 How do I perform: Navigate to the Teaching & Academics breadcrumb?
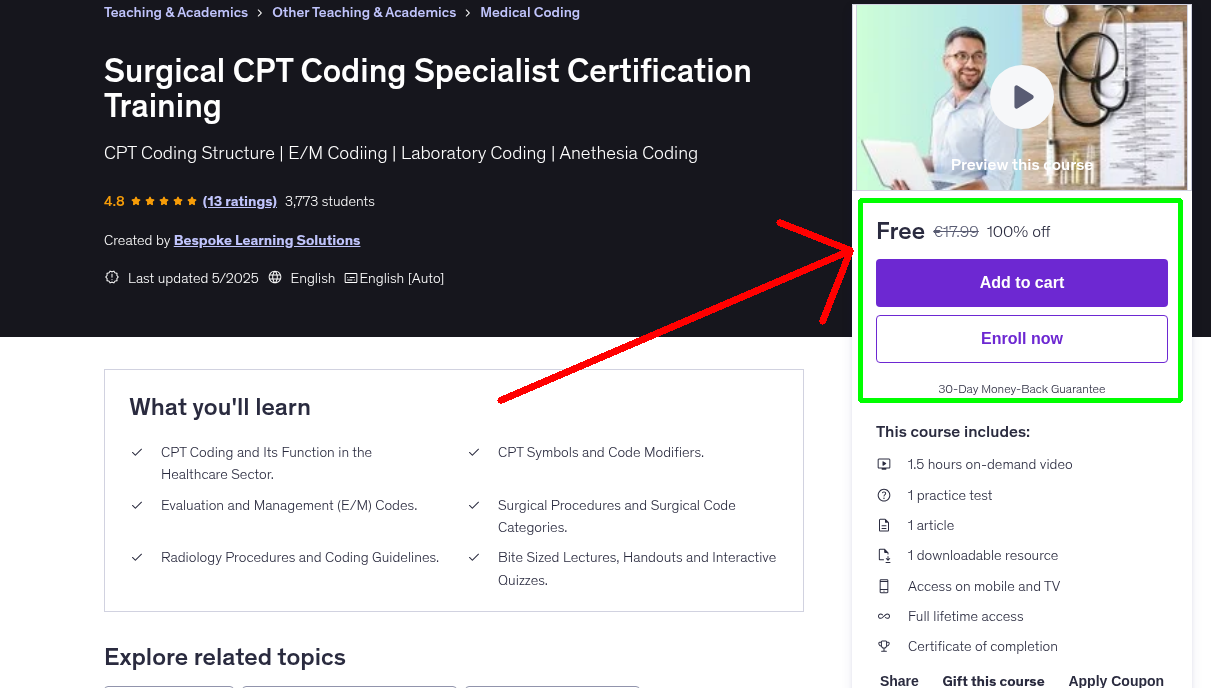tap(175, 12)
